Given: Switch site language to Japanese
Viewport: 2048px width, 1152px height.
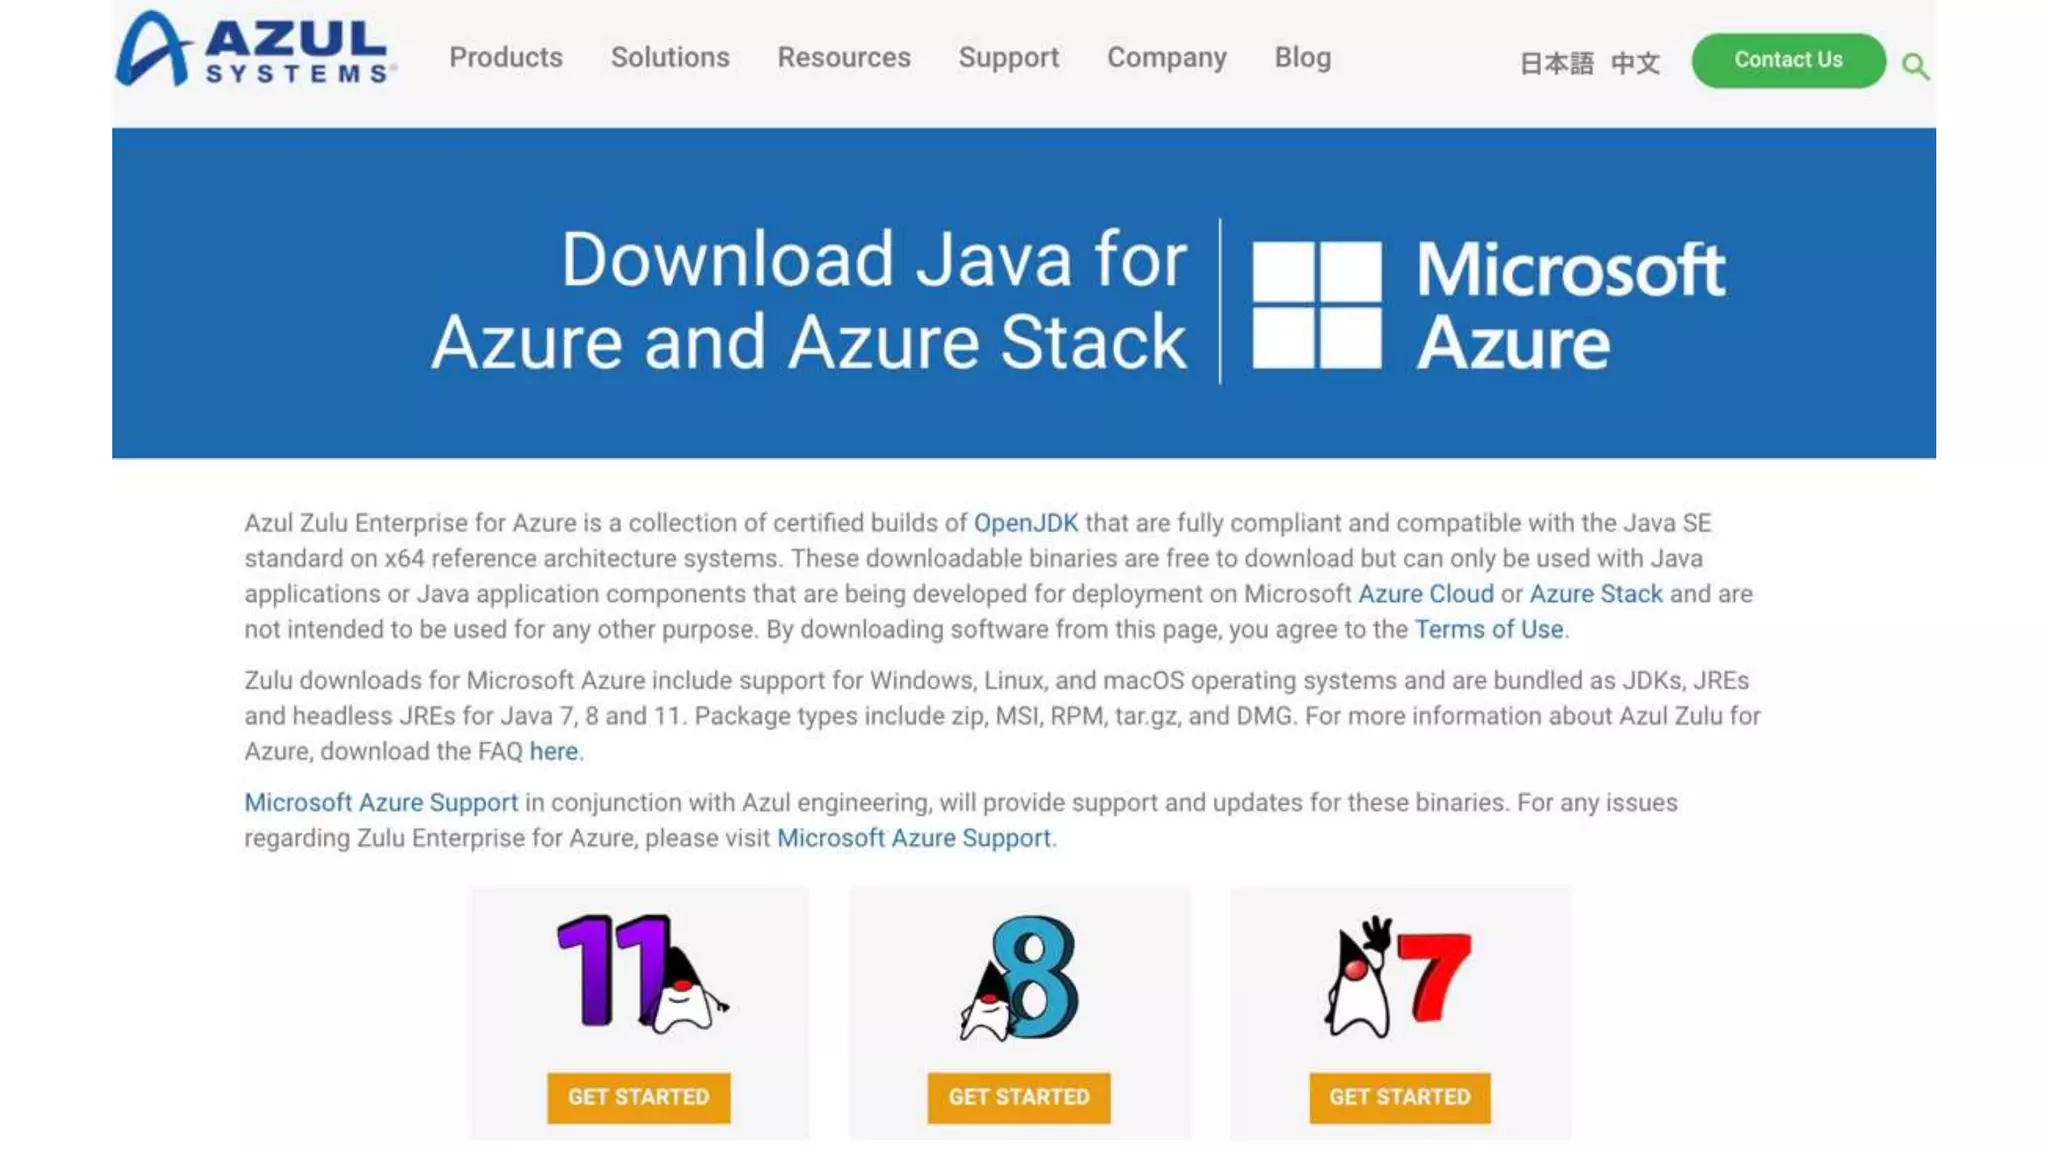Looking at the screenshot, I should click(1556, 64).
